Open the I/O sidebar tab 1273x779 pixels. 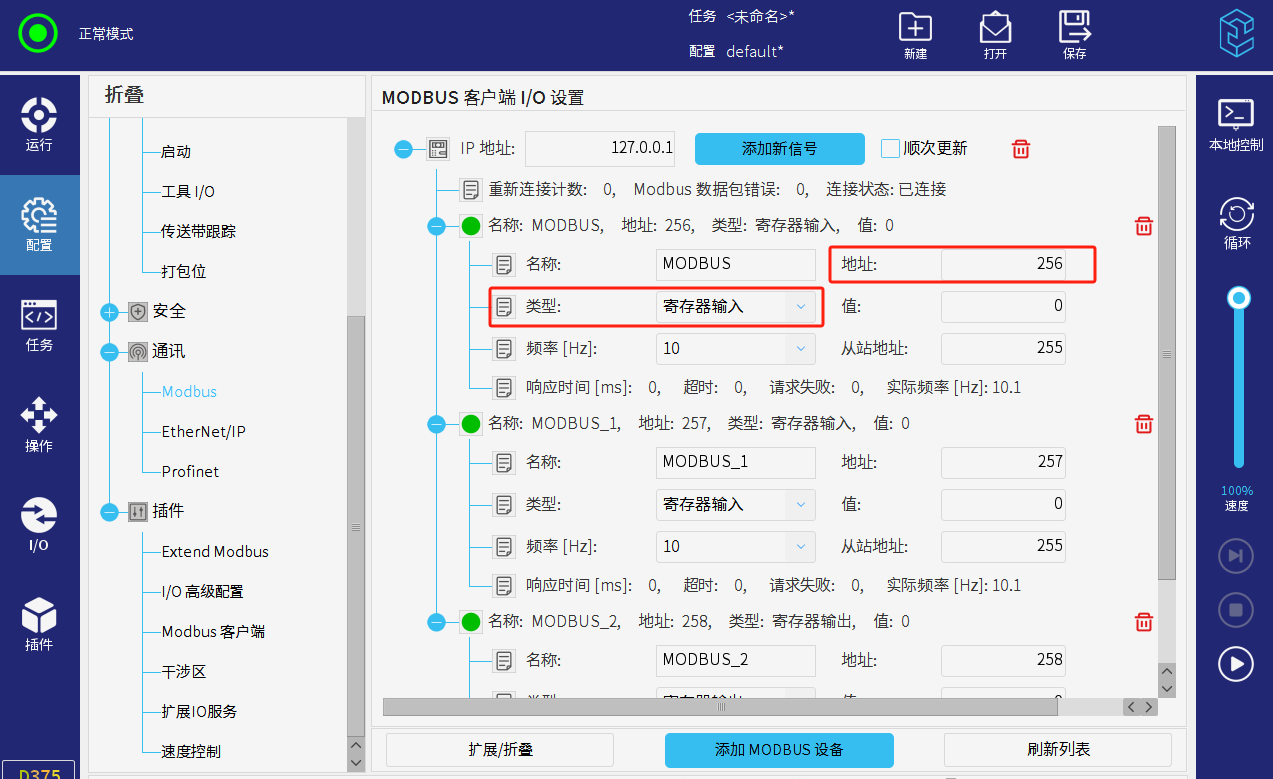39,524
